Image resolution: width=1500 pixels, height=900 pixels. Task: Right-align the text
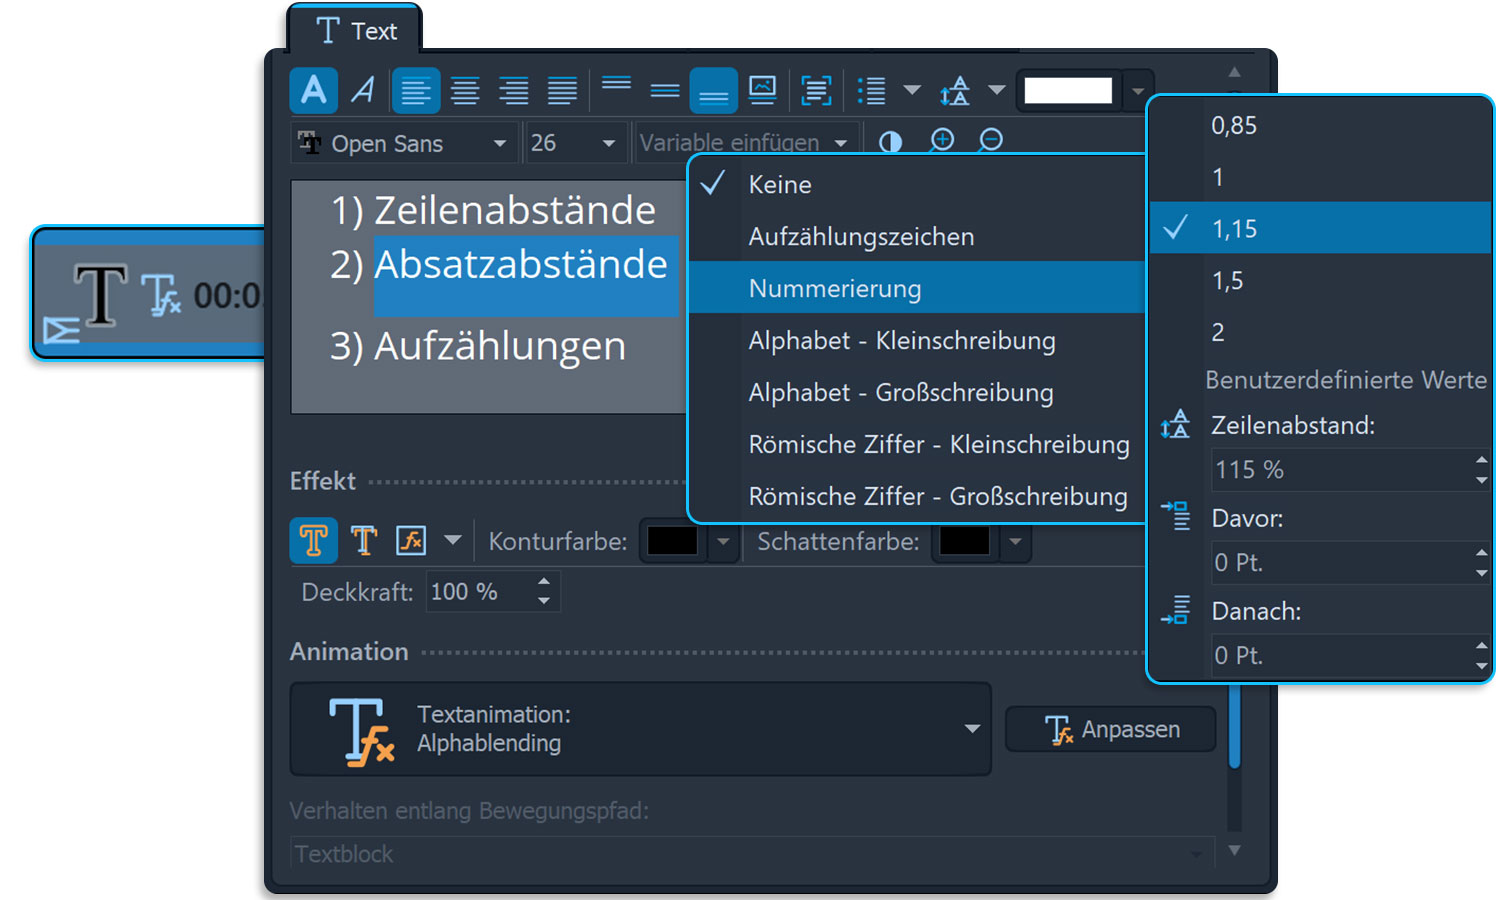coord(513,91)
